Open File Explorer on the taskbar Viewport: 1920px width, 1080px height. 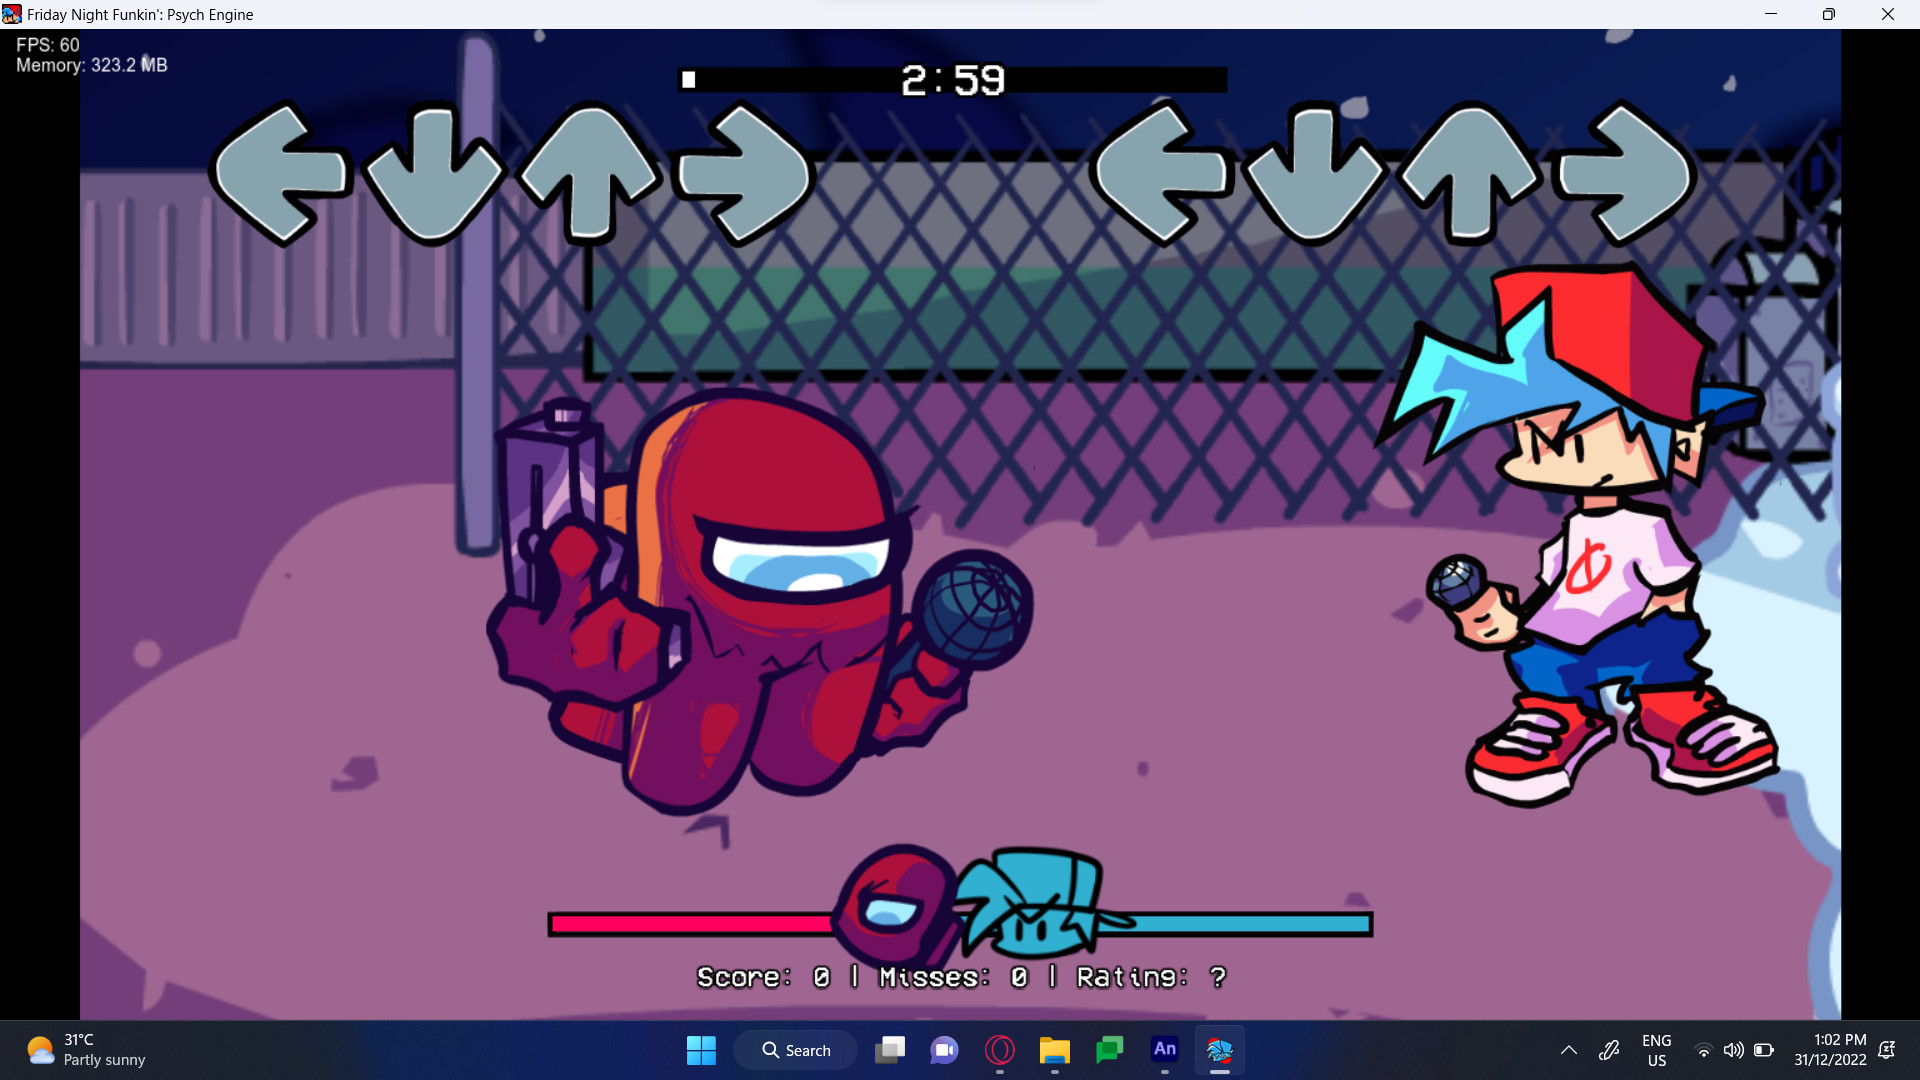click(x=1055, y=1050)
